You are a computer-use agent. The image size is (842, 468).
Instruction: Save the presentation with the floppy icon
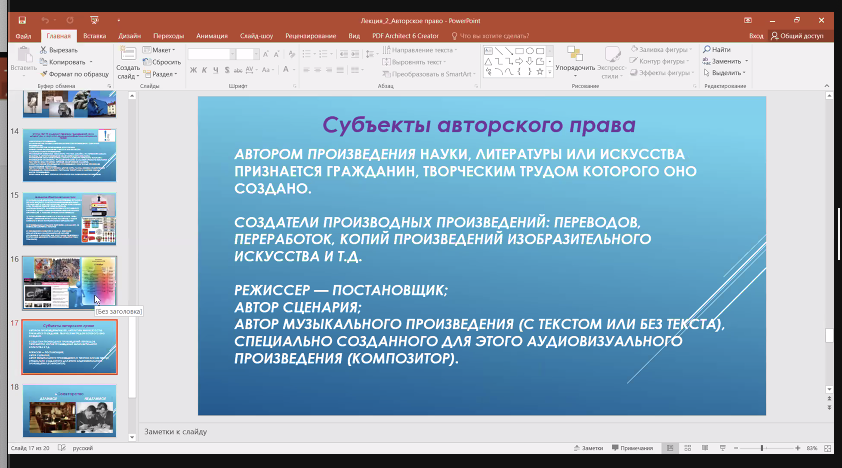(22, 20)
